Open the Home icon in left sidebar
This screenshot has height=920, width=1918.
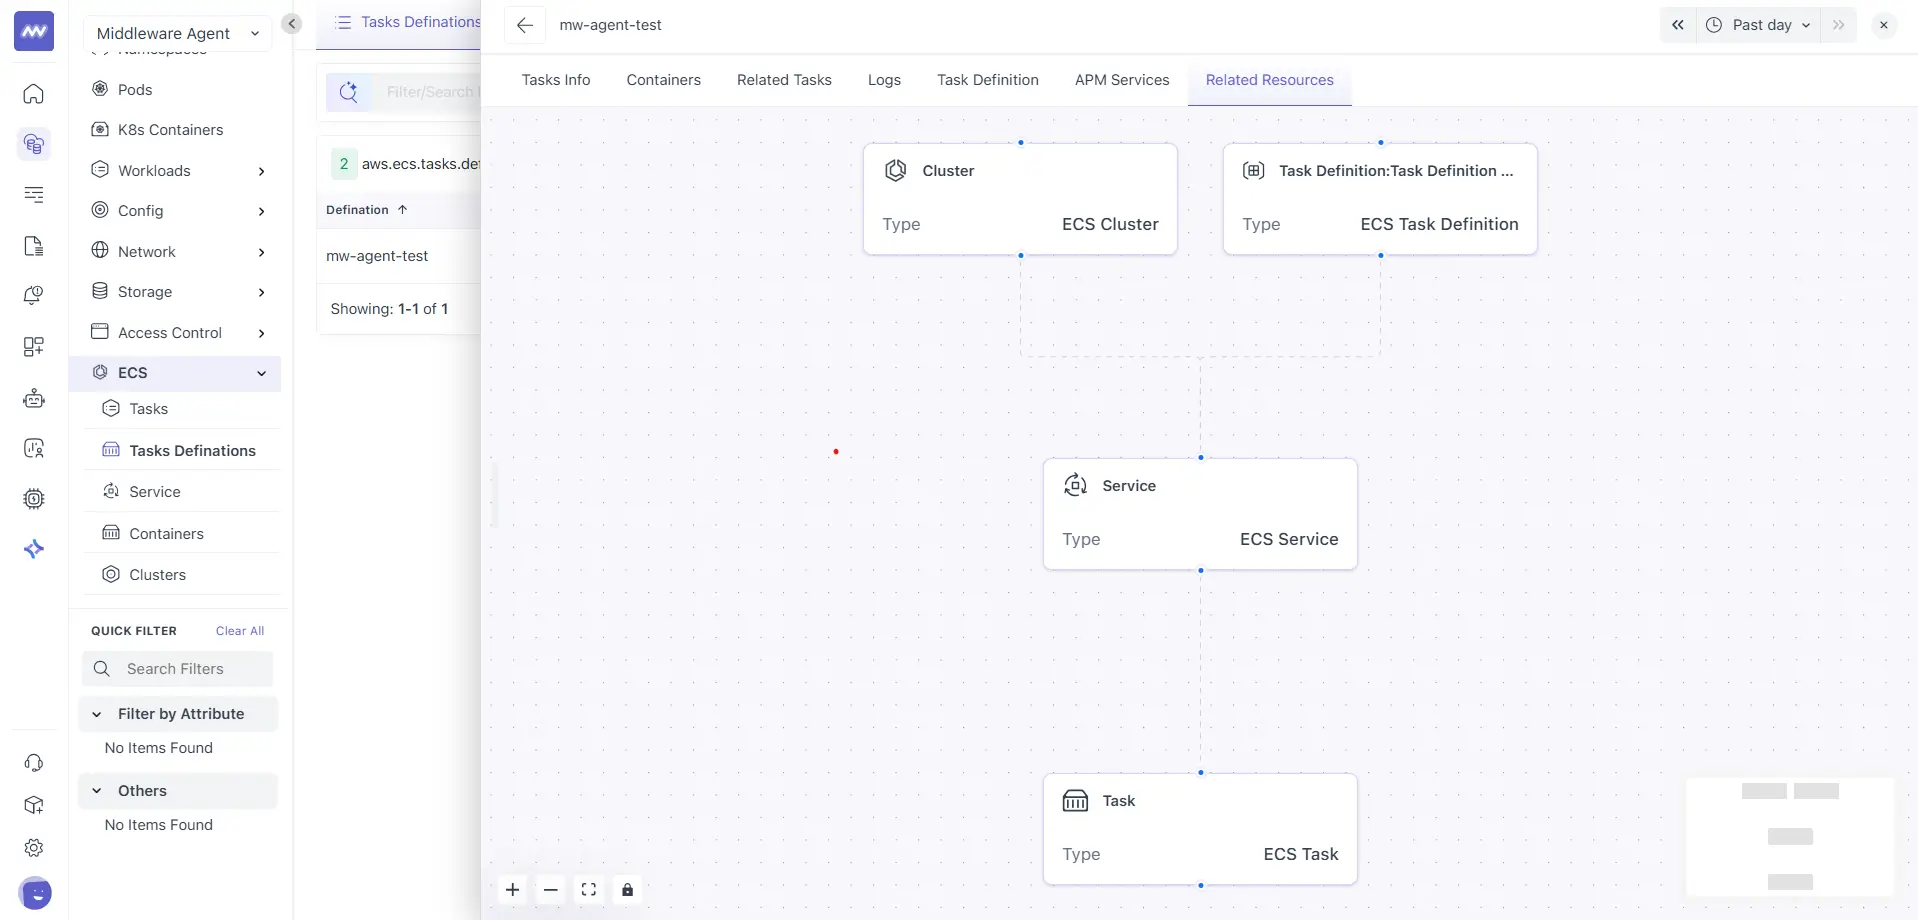(x=34, y=94)
